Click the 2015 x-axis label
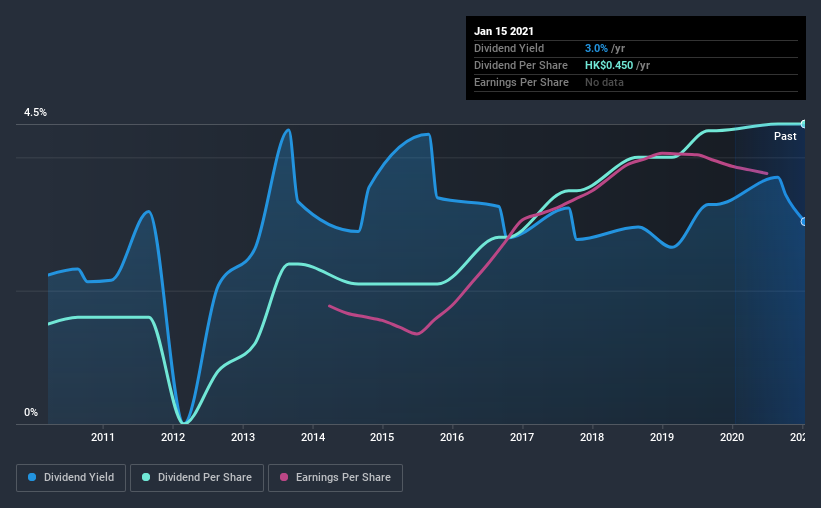 (382, 437)
